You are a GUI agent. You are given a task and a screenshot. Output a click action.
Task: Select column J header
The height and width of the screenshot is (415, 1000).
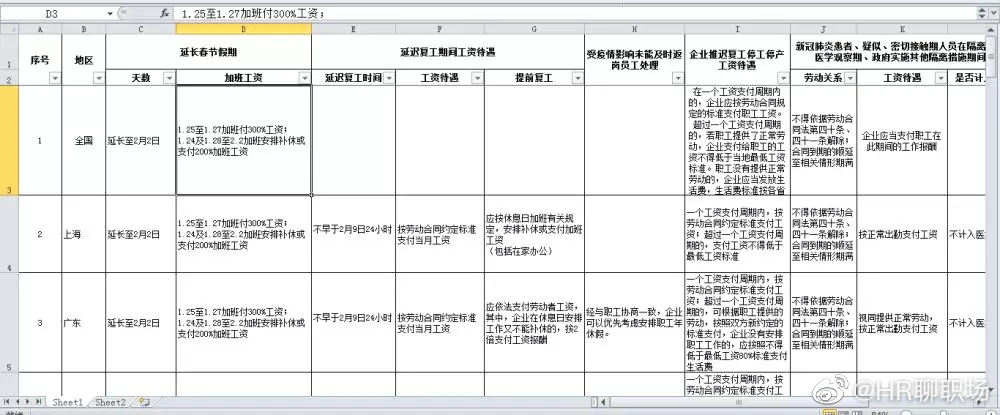pos(823,29)
